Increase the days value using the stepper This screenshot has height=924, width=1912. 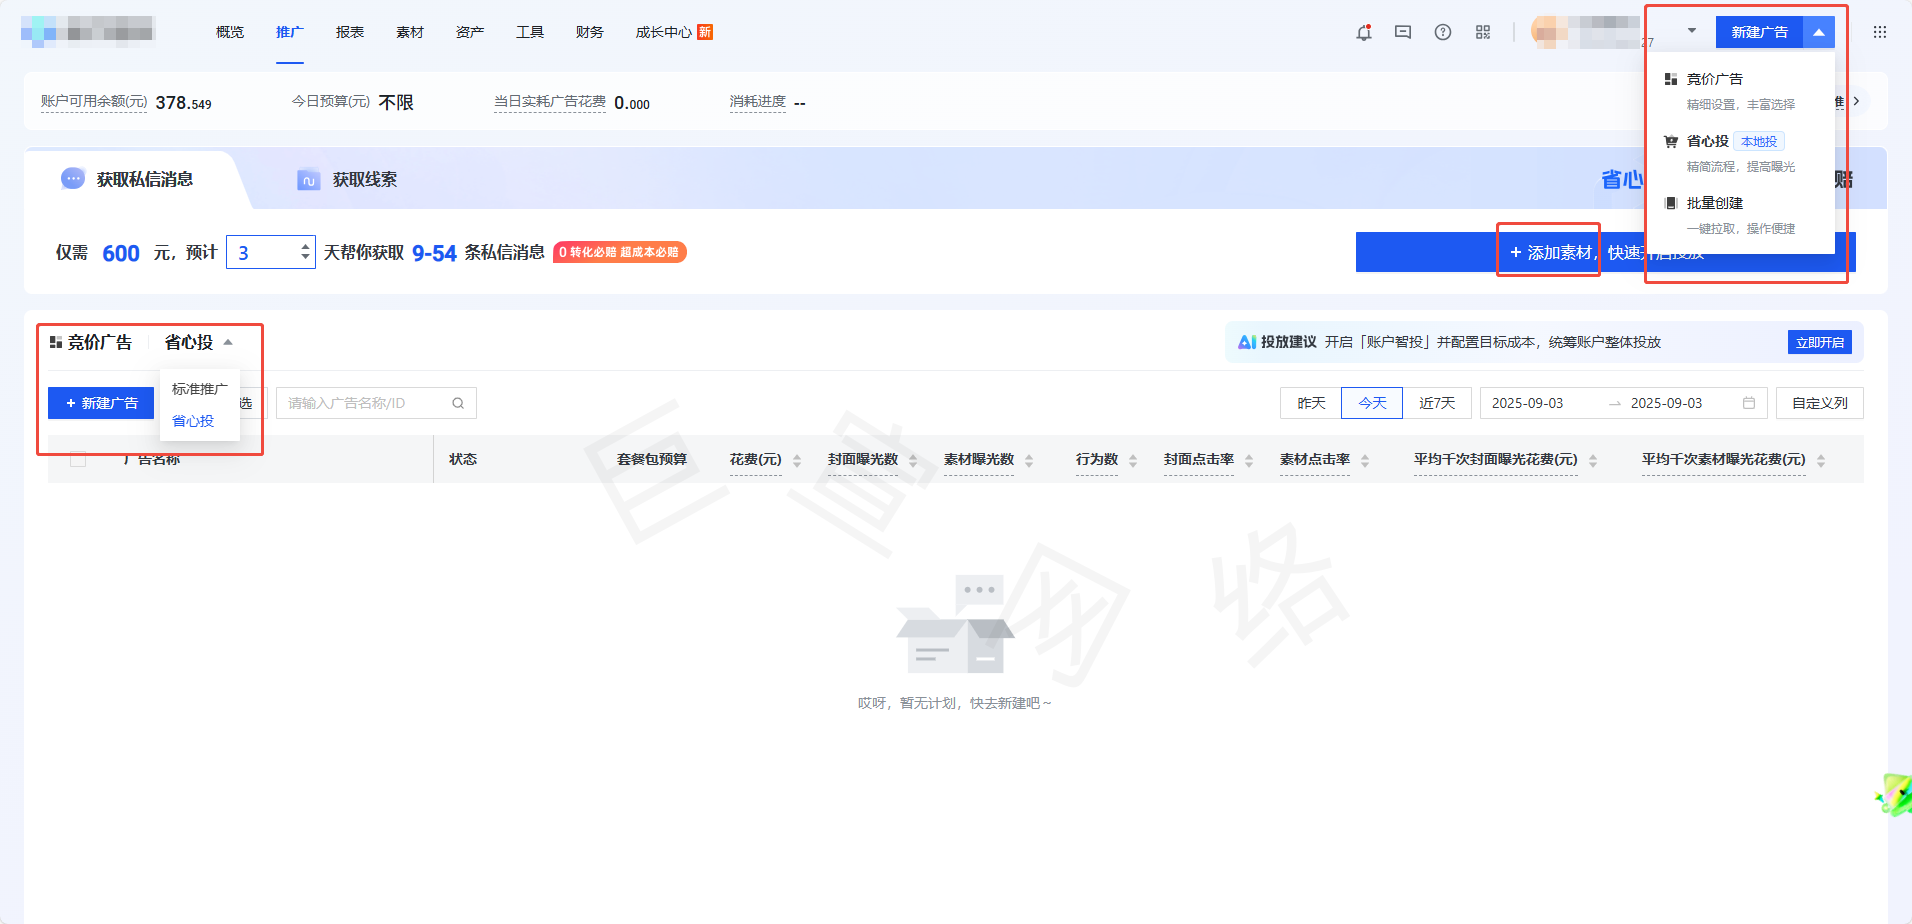306,245
